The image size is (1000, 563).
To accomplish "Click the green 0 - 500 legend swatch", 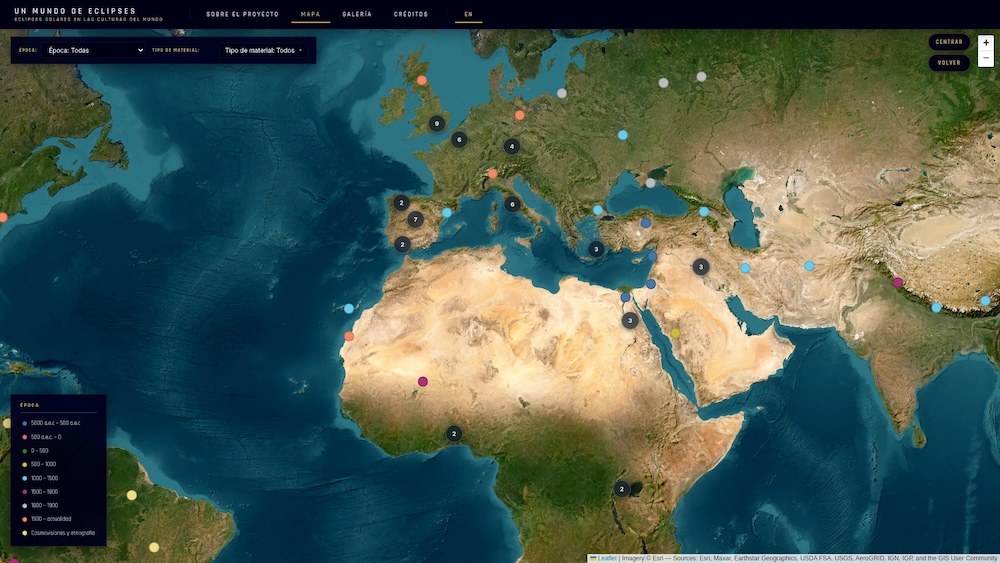I will 25,451.
